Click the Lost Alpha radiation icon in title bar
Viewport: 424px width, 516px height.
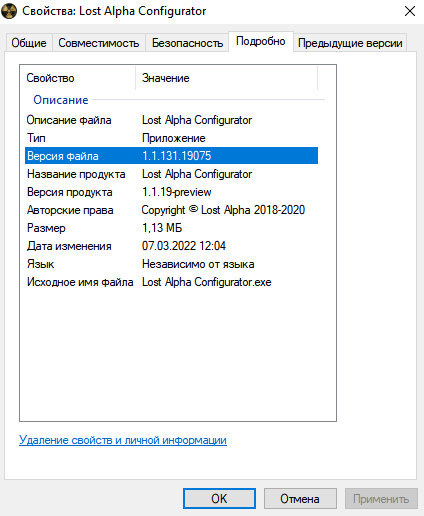tap(9, 11)
